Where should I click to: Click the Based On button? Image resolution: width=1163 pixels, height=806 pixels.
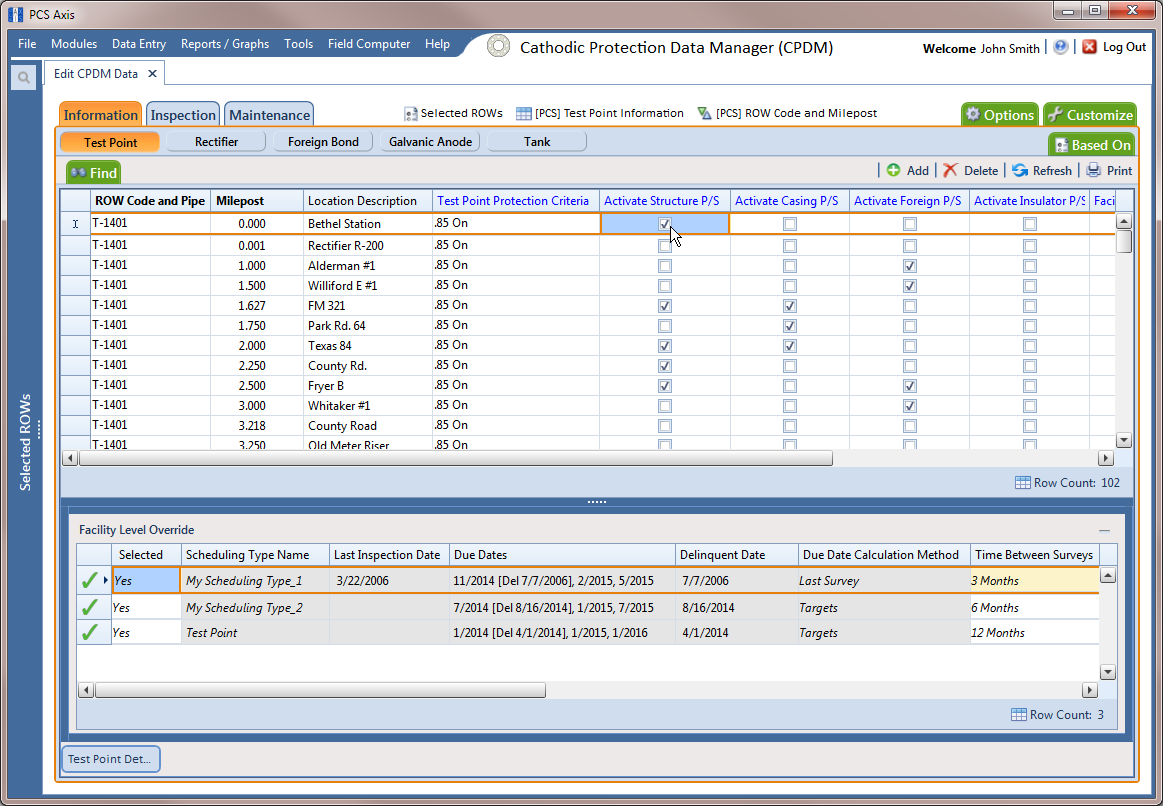point(1092,145)
